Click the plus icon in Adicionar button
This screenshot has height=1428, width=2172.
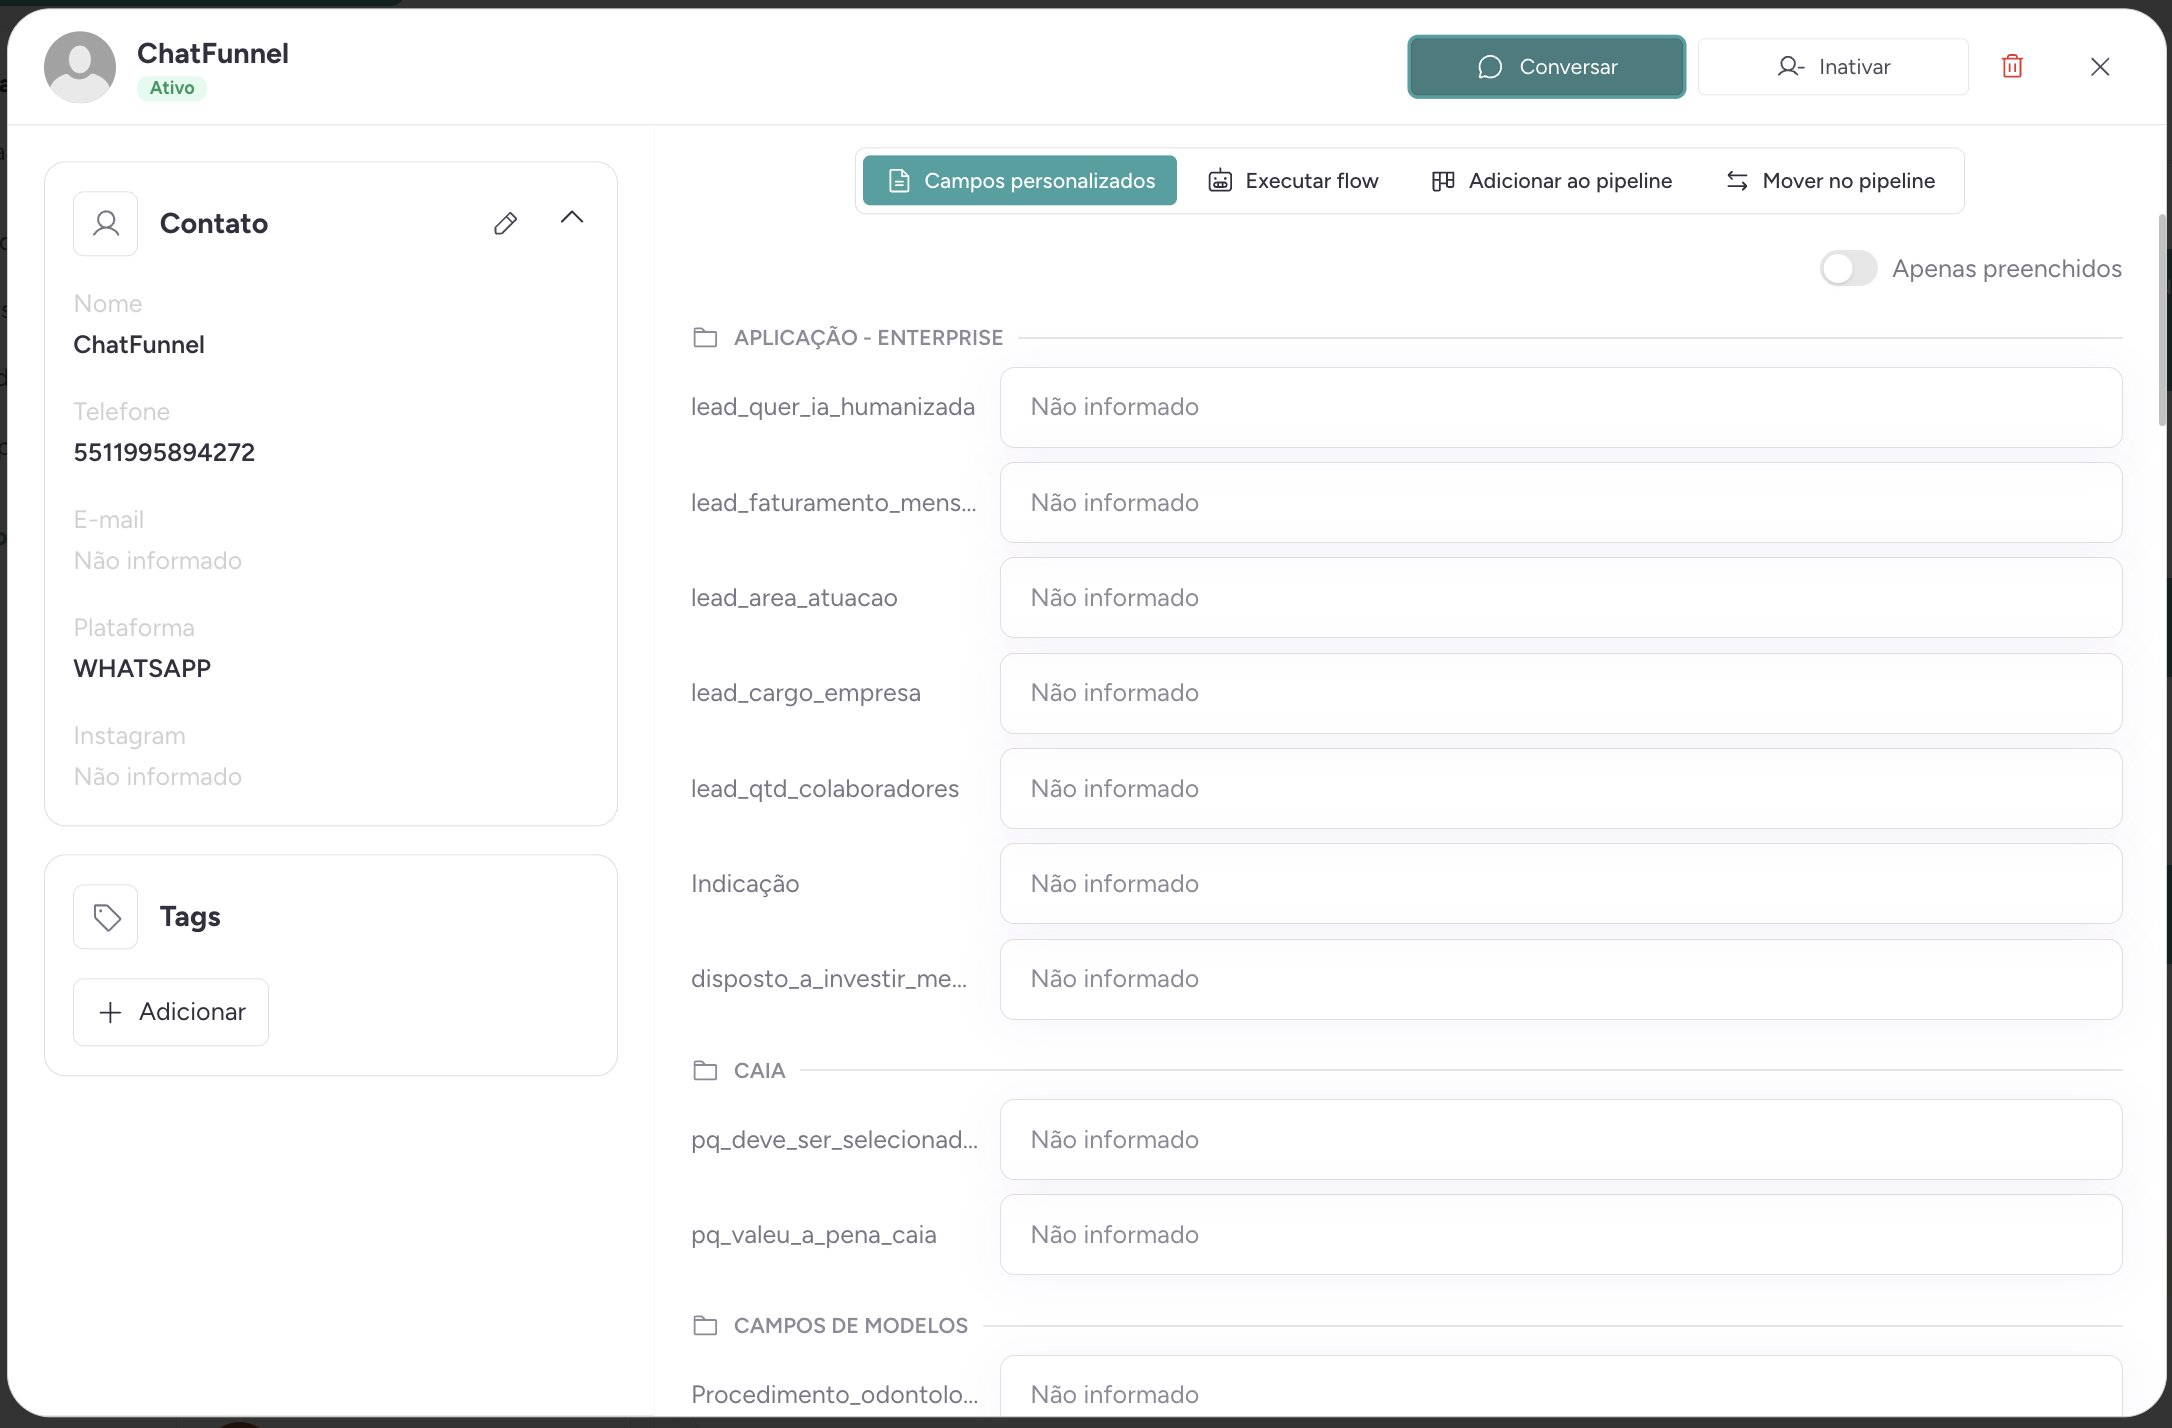[x=111, y=1012]
